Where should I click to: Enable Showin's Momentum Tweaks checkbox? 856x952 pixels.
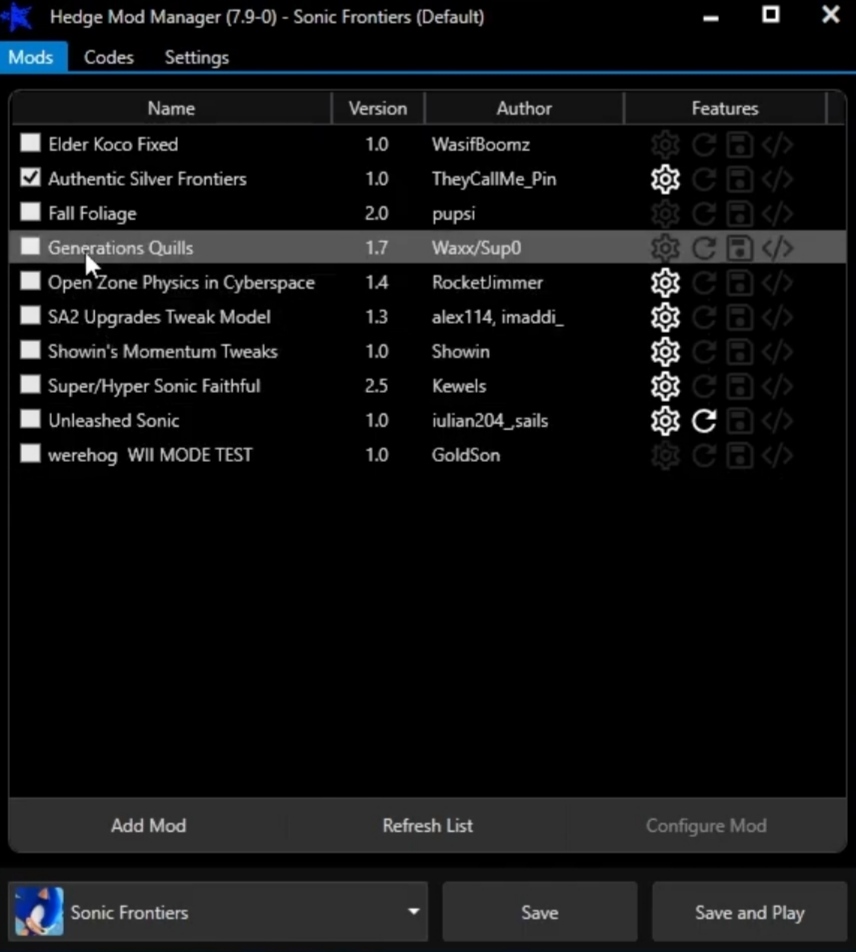pyautogui.click(x=30, y=350)
